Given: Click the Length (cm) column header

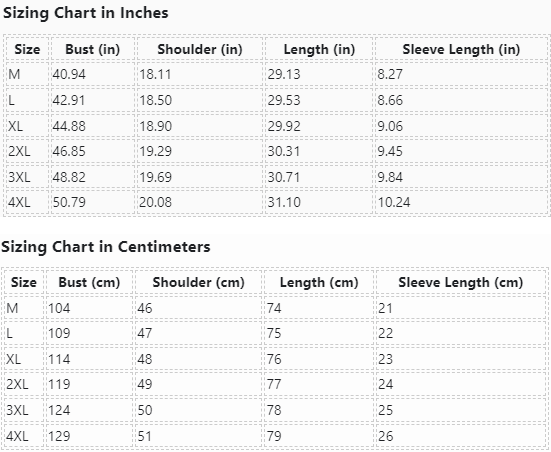Looking at the screenshot, I should (x=319, y=283).
